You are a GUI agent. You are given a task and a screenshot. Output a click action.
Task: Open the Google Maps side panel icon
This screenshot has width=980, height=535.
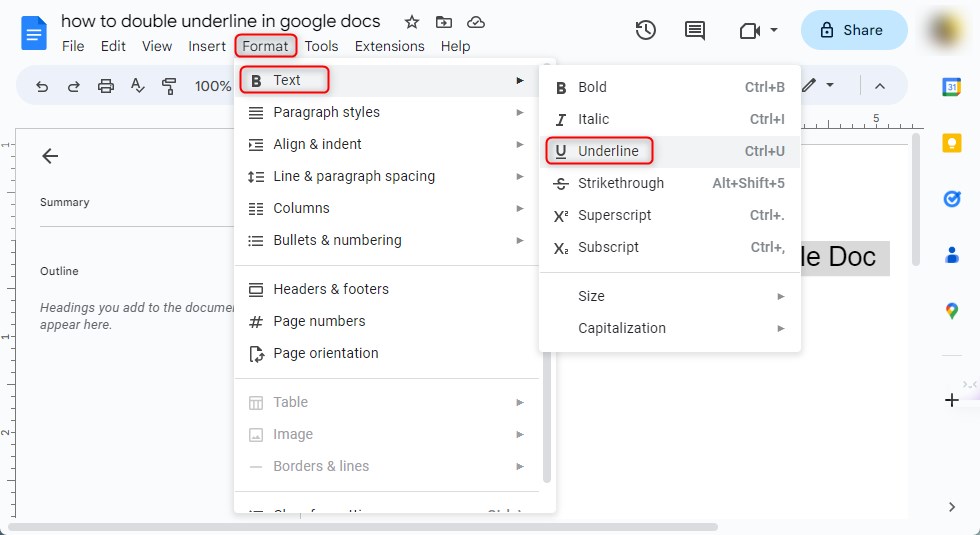(951, 311)
